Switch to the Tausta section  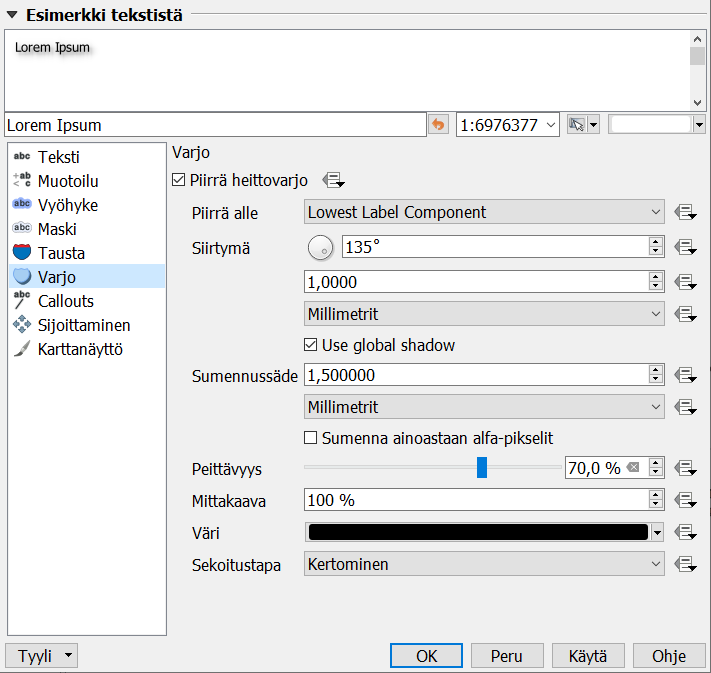[62, 253]
